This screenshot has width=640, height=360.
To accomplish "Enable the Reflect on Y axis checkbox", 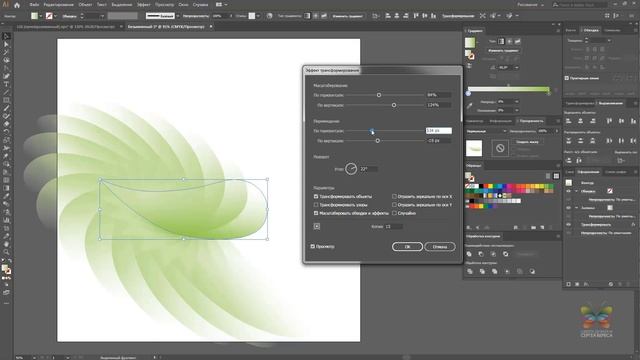I will 394,205.
